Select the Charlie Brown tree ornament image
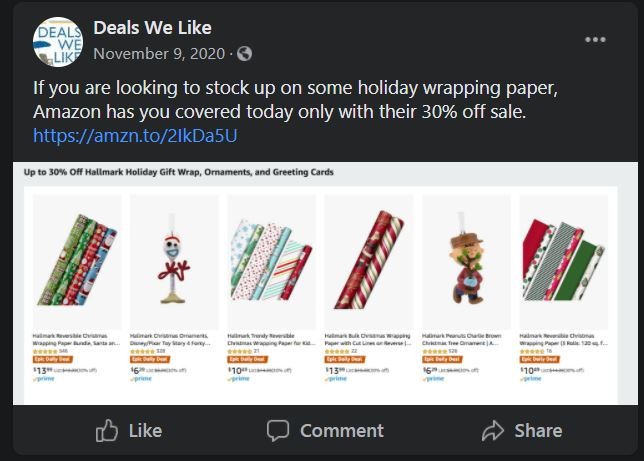The width and height of the screenshot is (644, 461). click(x=467, y=260)
